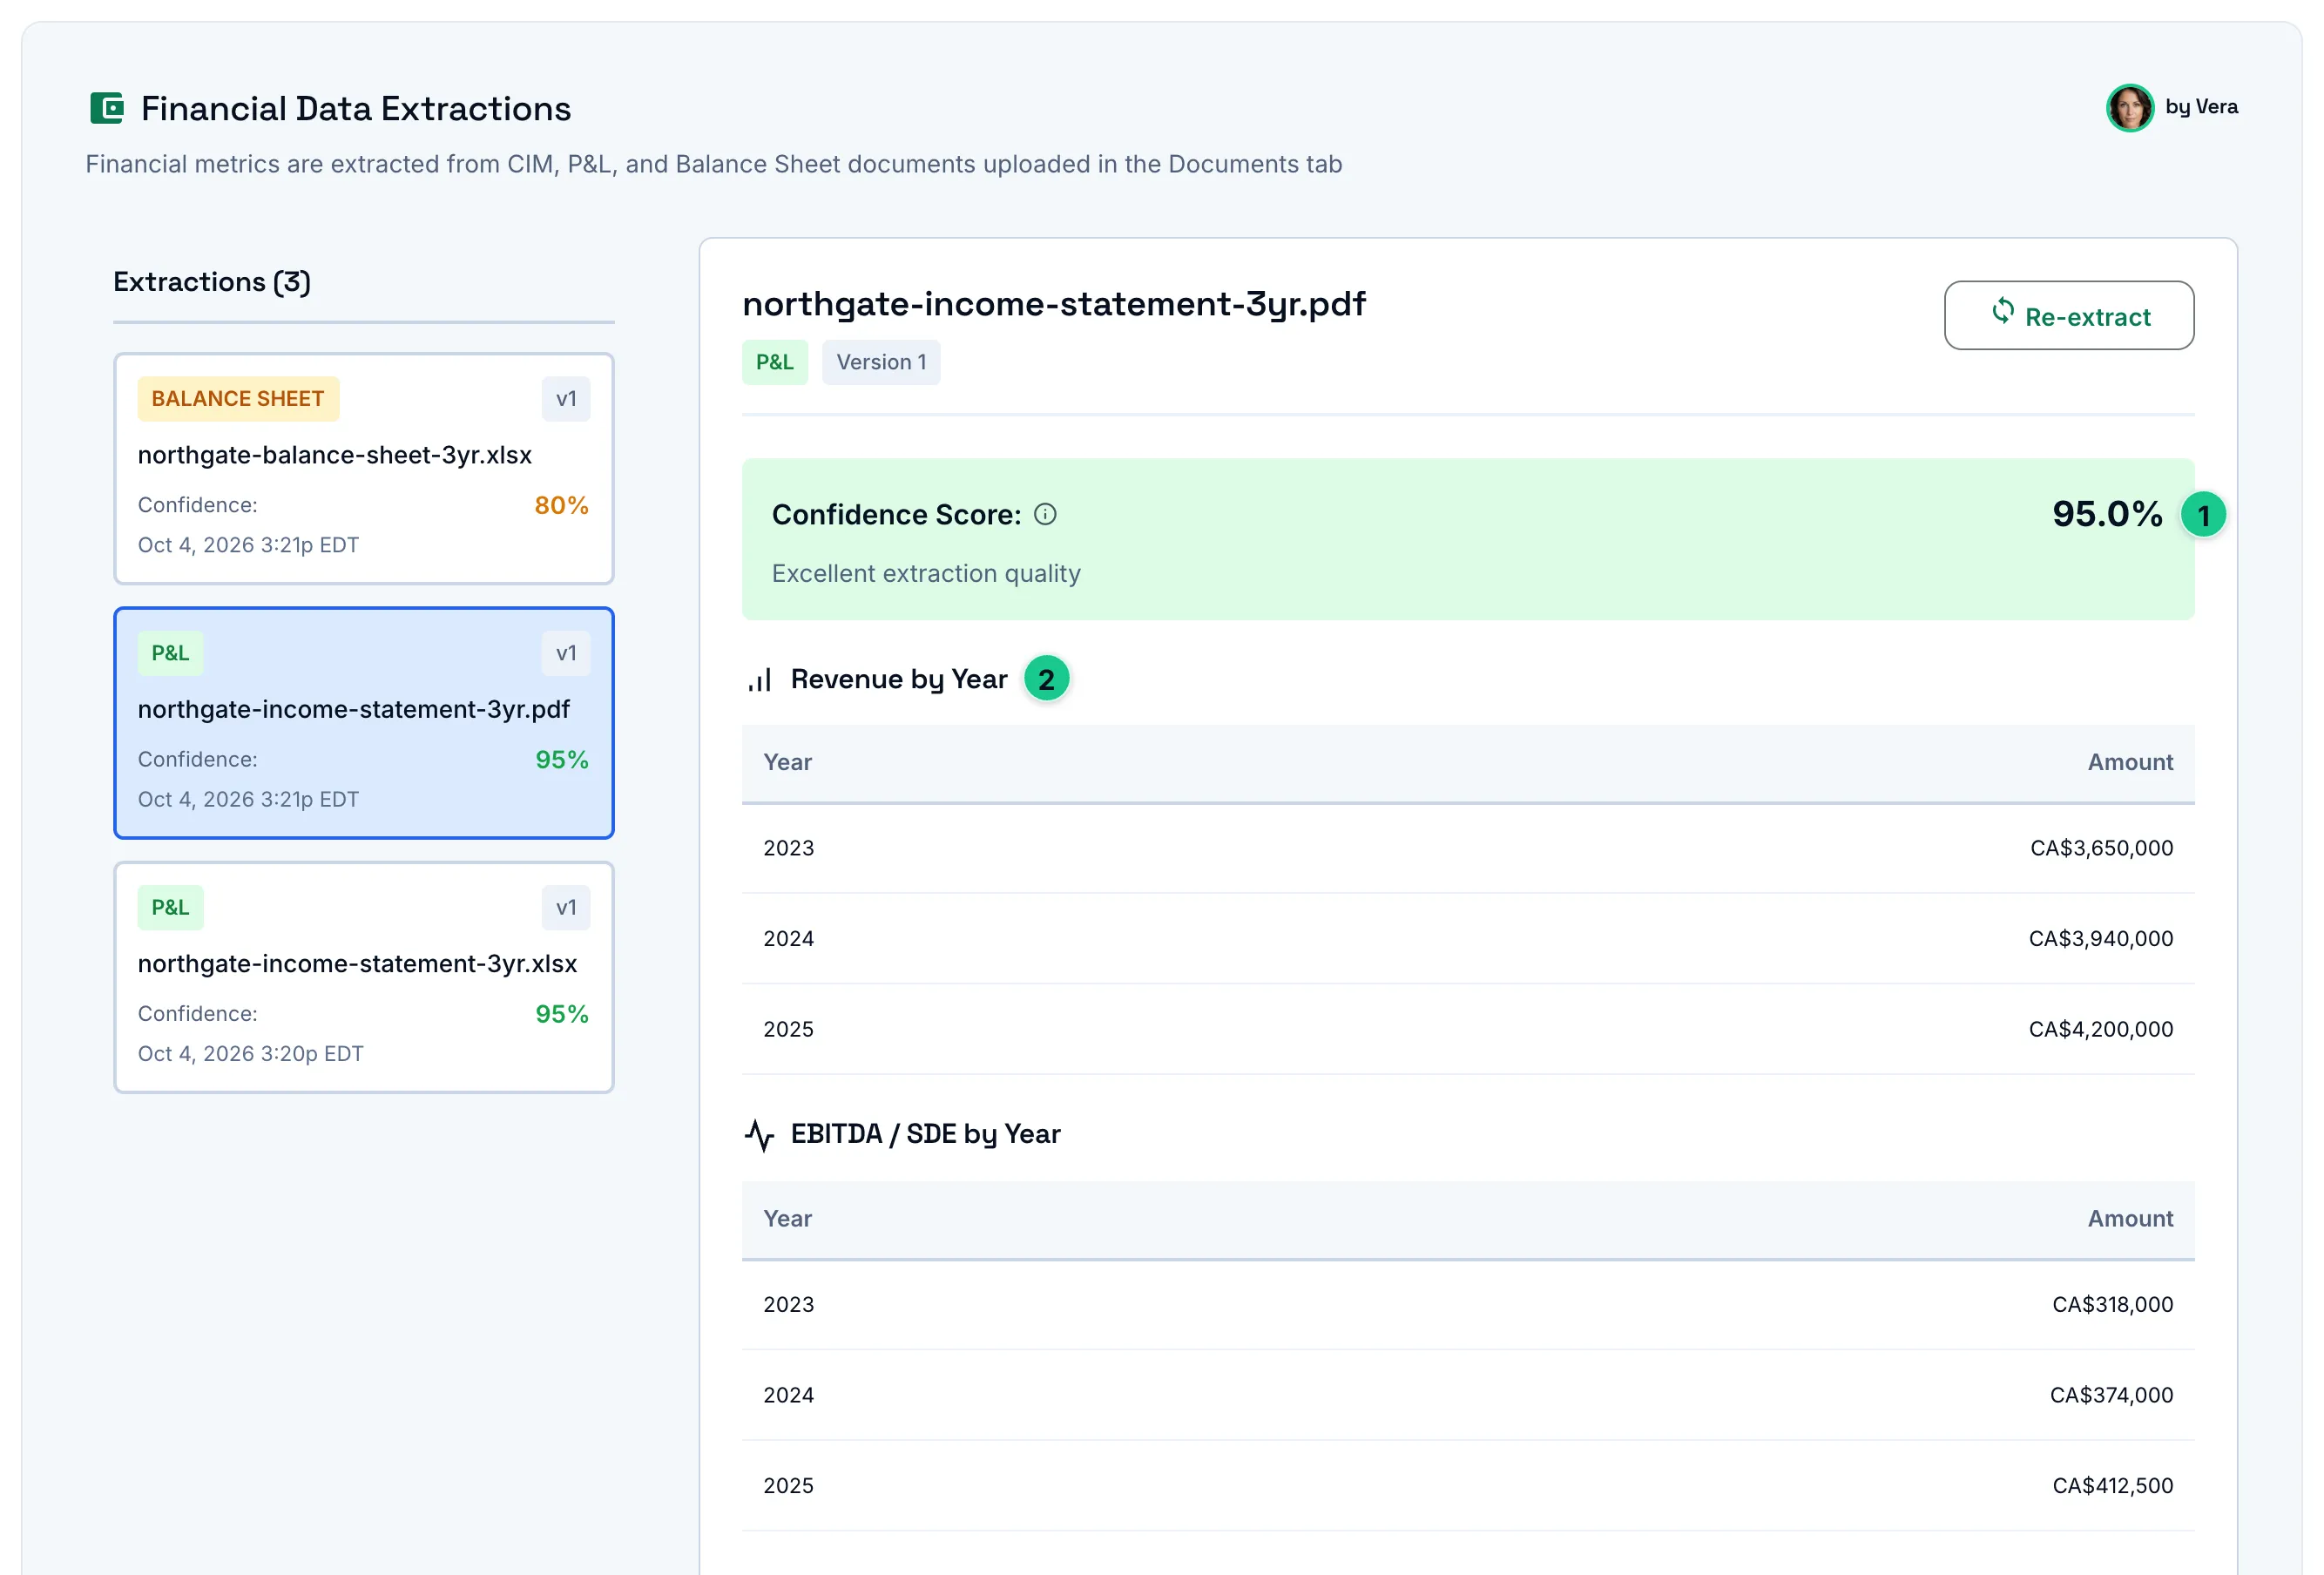The image size is (2324, 1575).
Task: Click the 'by Vera' label
Action: 2201,107
